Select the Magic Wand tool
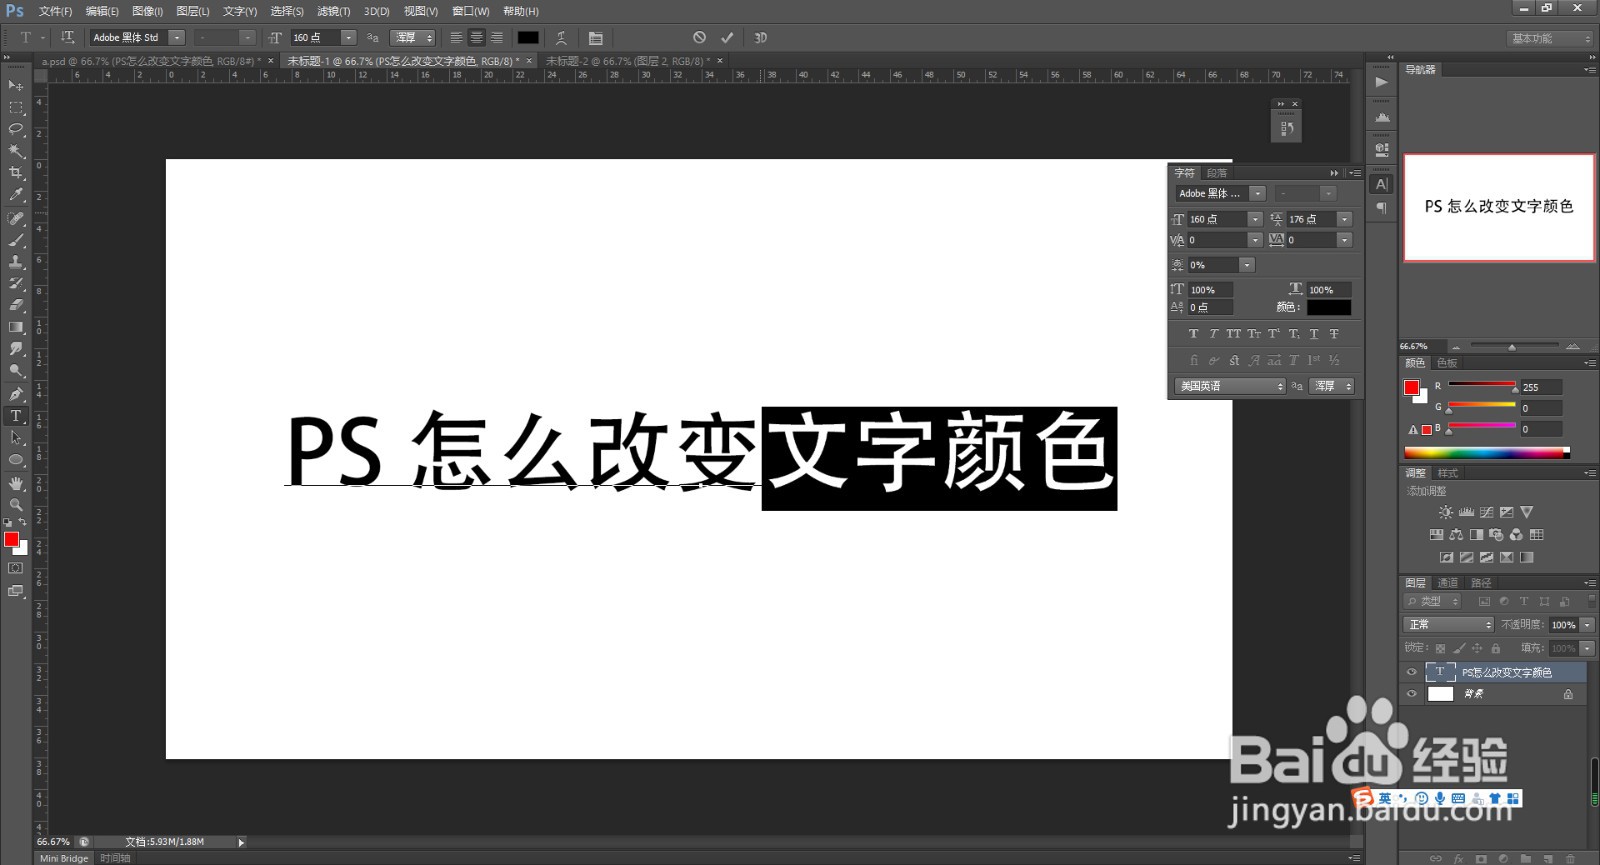Image resolution: width=1600 pixels, height=865 pixels. coord(16,151)
